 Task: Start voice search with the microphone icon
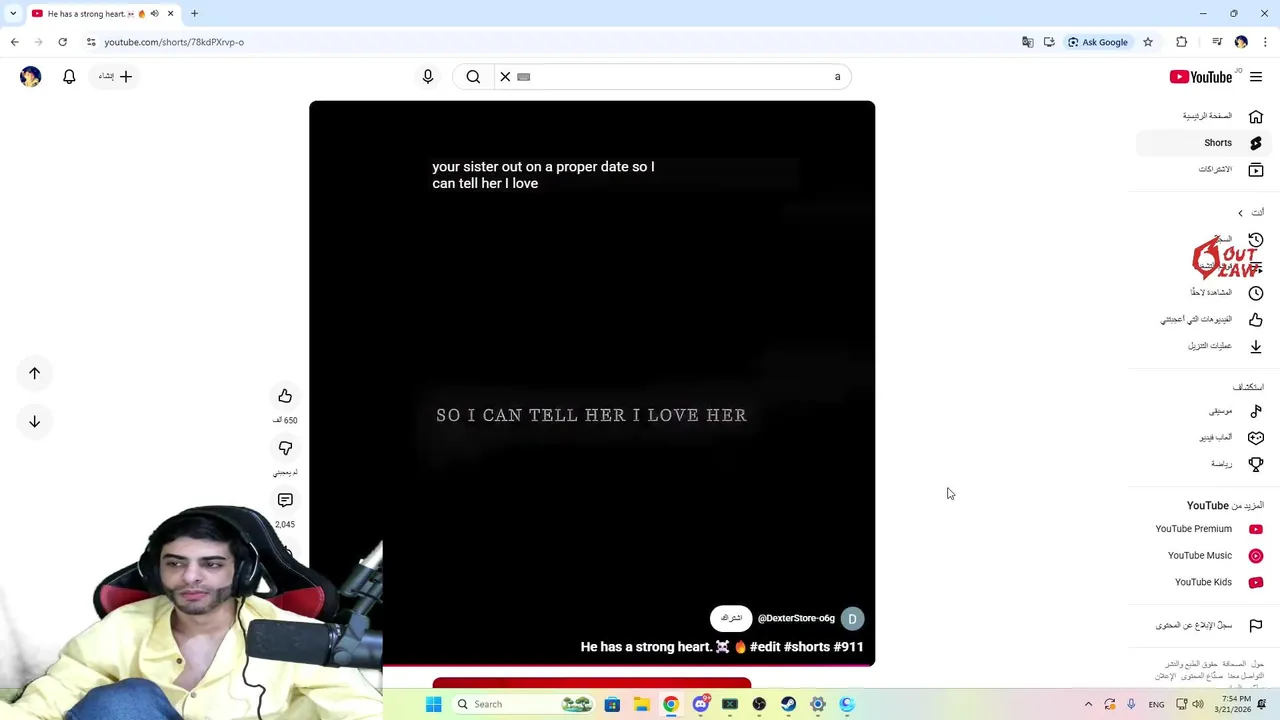point(428,76)
